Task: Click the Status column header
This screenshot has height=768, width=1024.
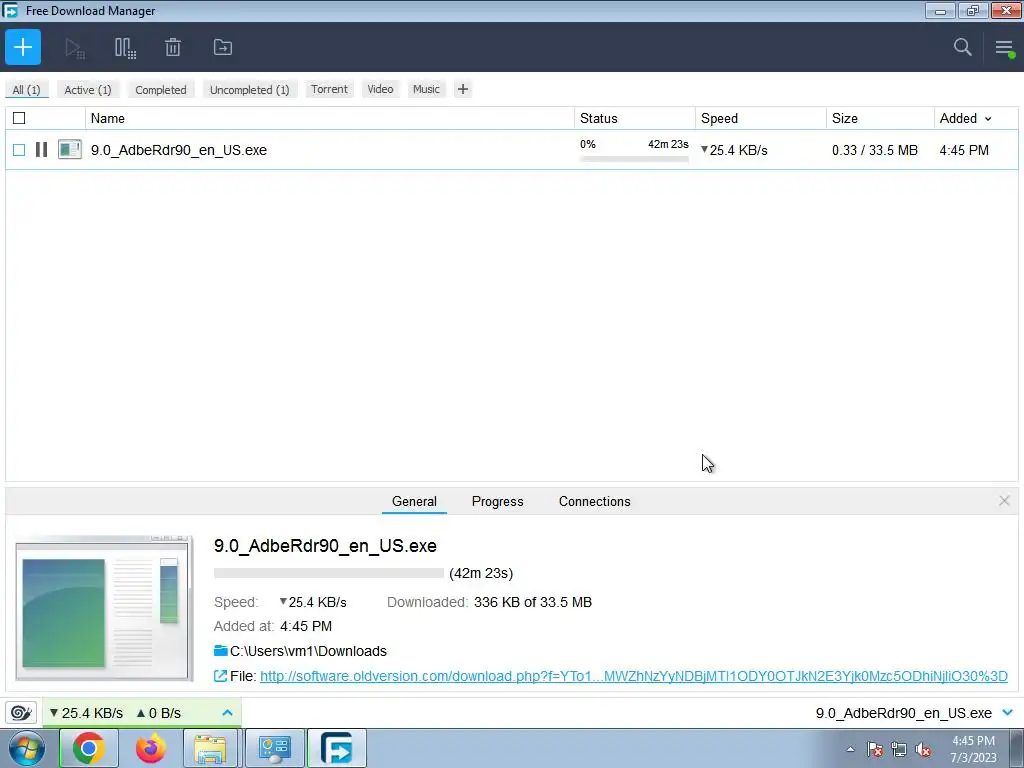Action: point(635,118)
